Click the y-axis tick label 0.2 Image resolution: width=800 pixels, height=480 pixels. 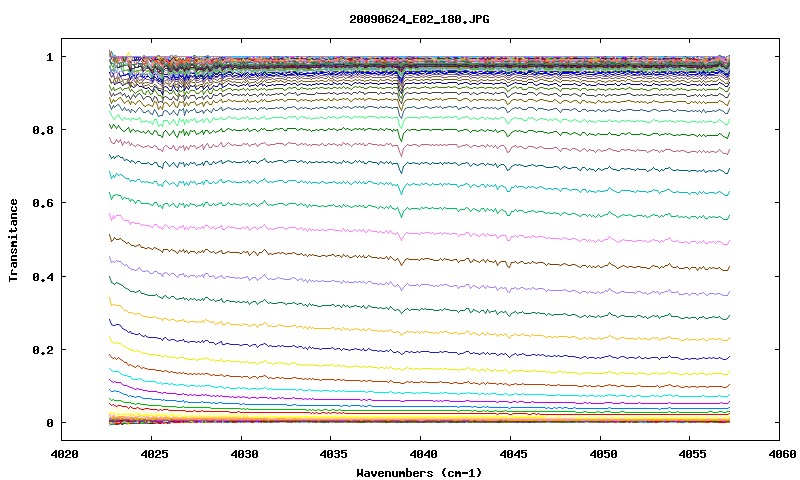(x=43, y=349)
